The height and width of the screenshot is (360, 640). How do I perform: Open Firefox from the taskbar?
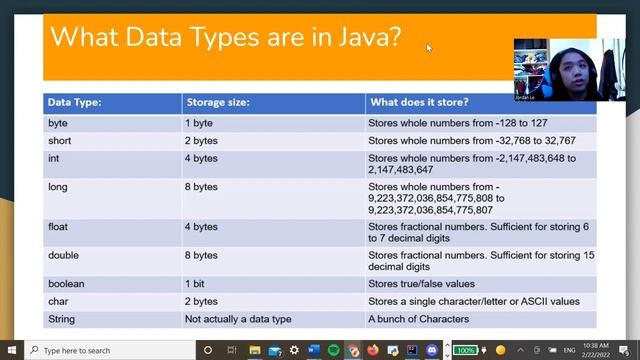pyautogui.click(x=373, y=350)
